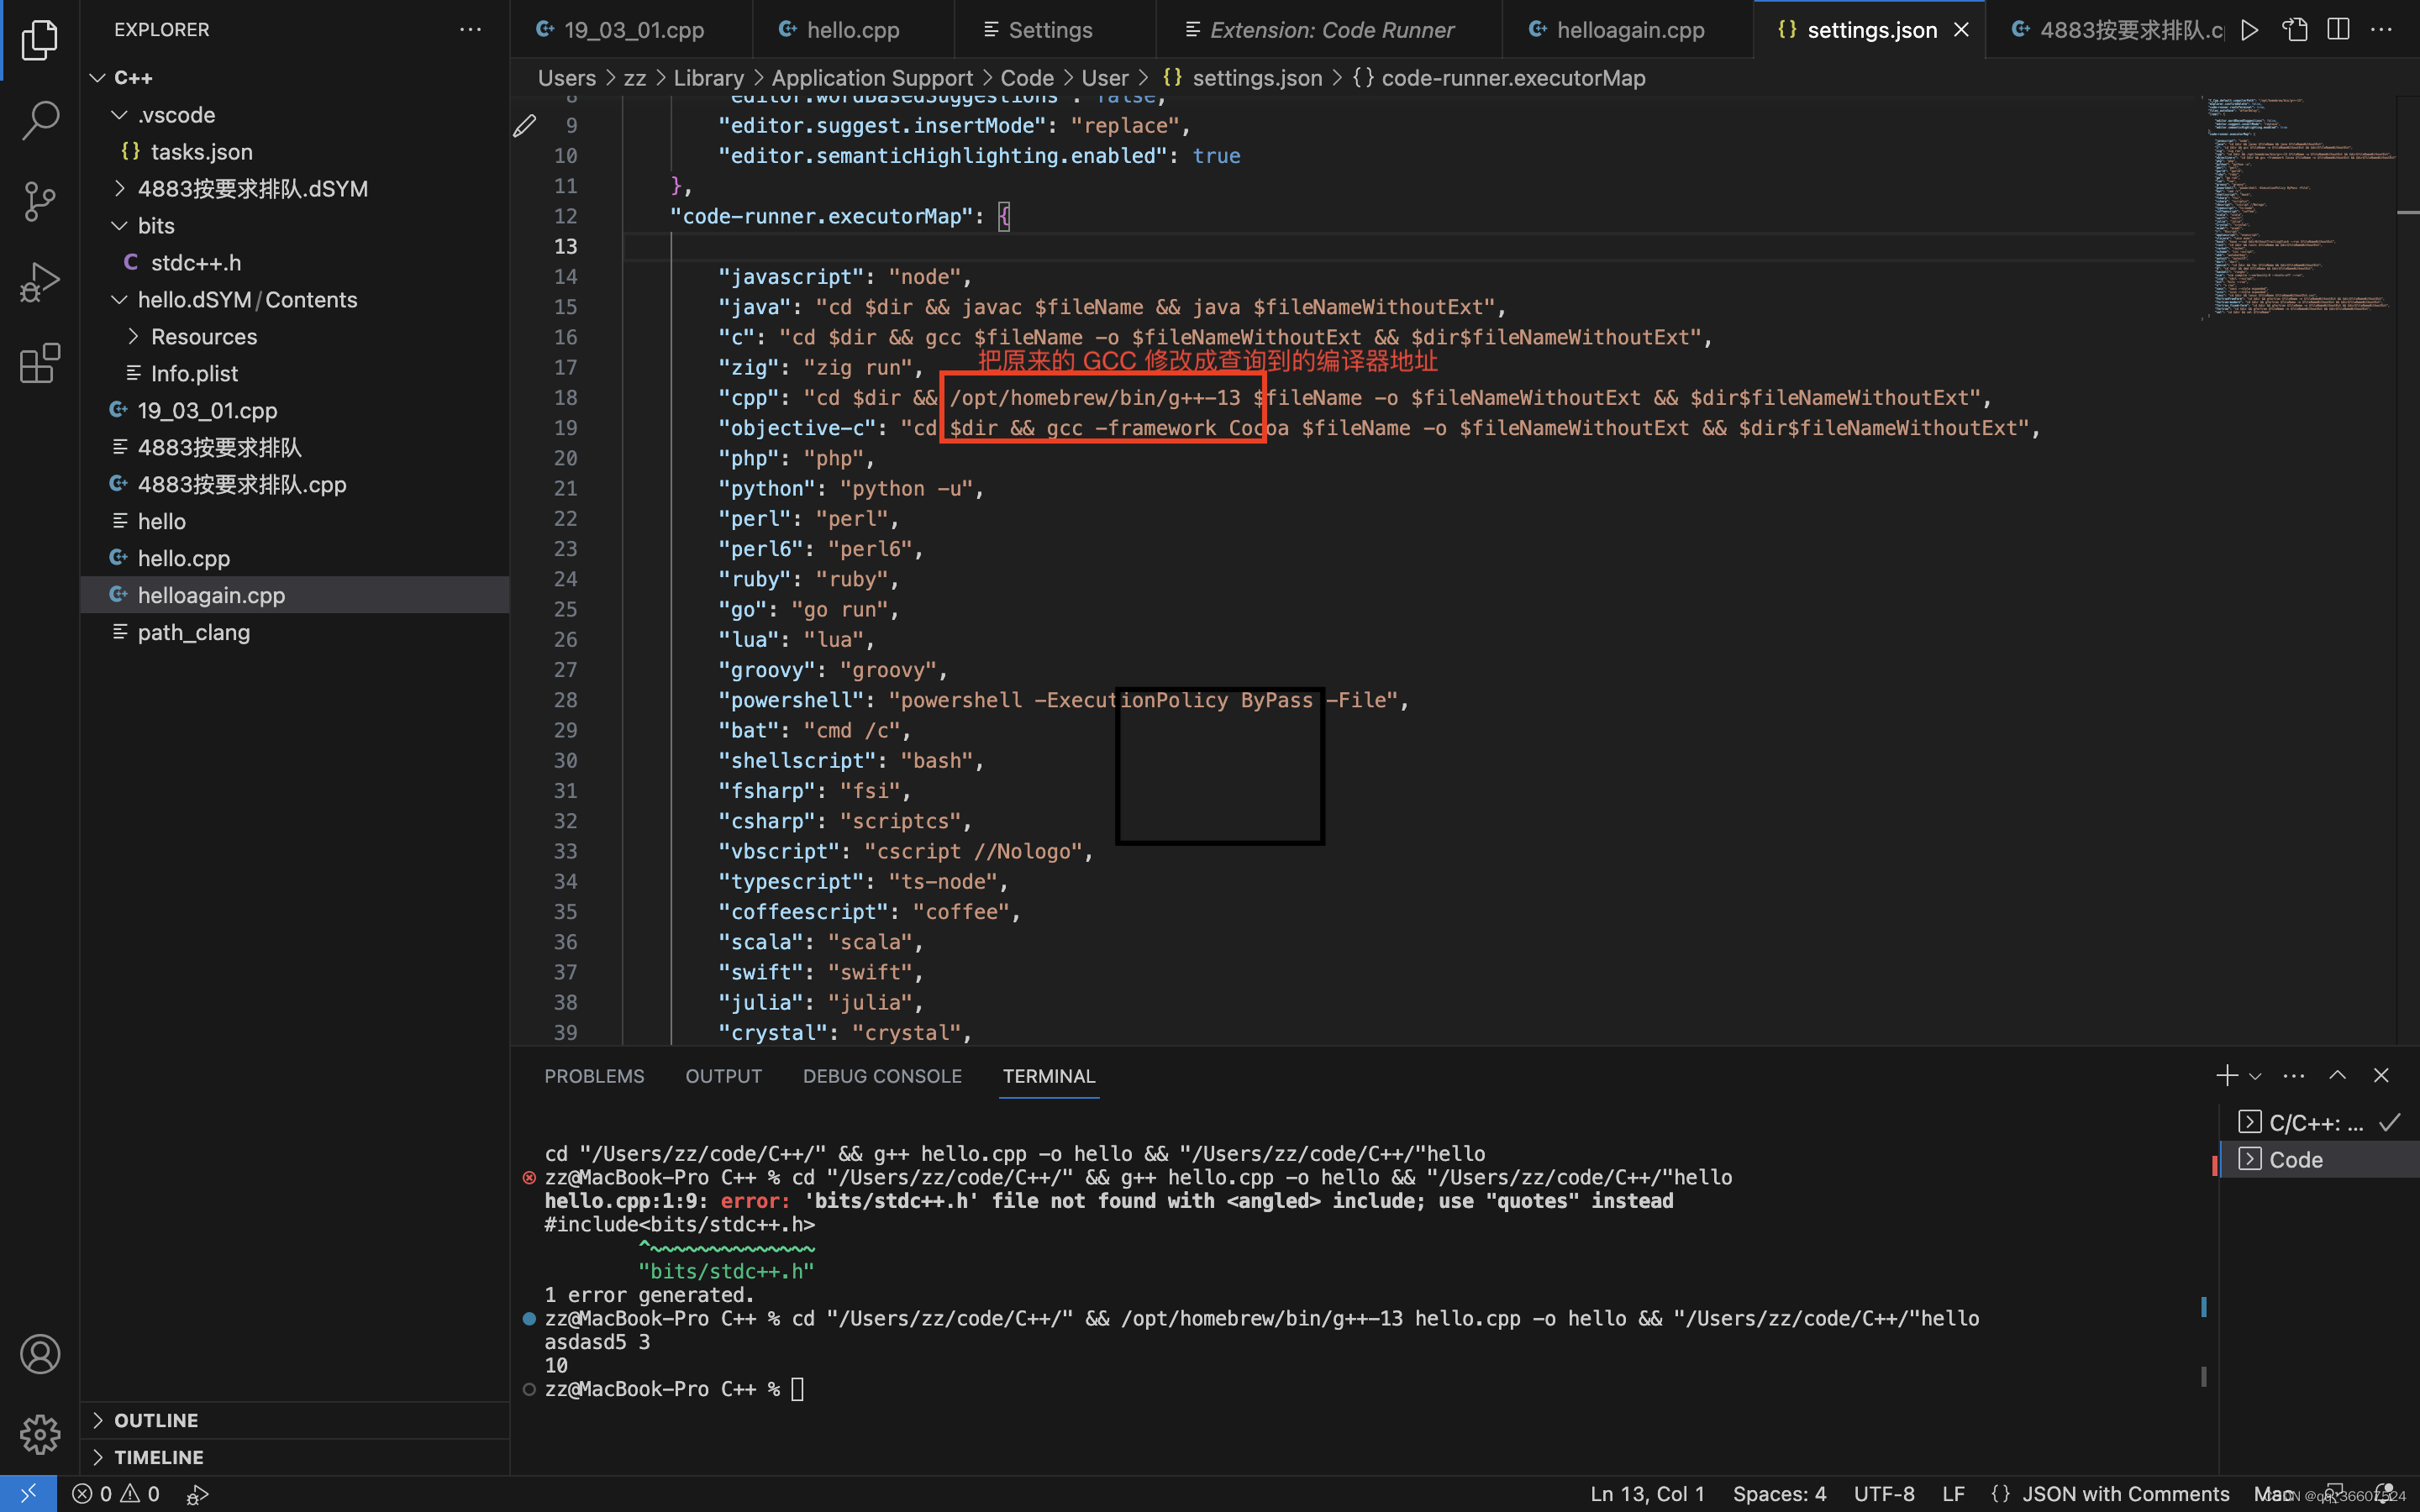Open 4883按要求排队.cpp in explorer
The height and width of the screenshot is (1512, 2420).
tap(295, 485)
